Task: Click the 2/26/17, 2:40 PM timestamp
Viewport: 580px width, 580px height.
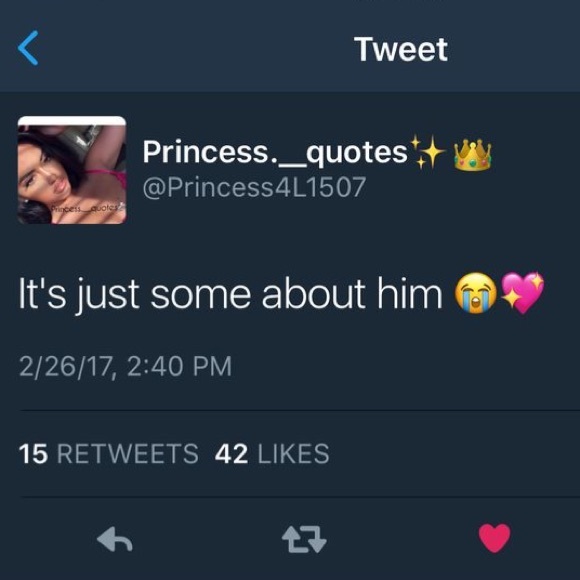Action: pyautogui.click(x=125, y=366)
